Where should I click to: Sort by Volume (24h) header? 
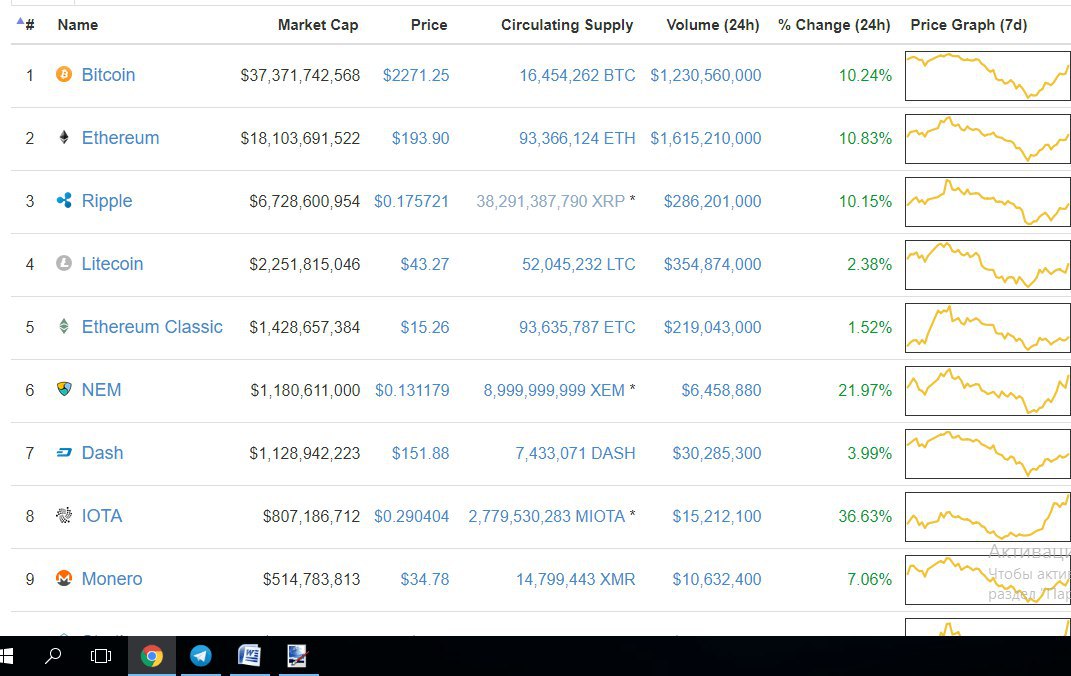coord(712,25)
